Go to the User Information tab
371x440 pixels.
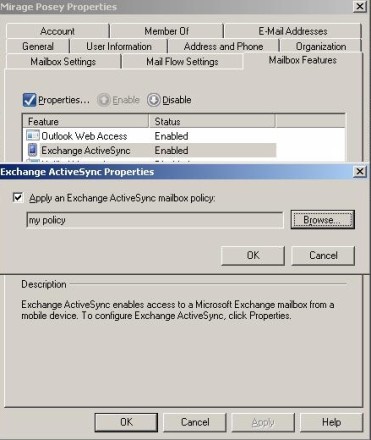click(119, 46)
